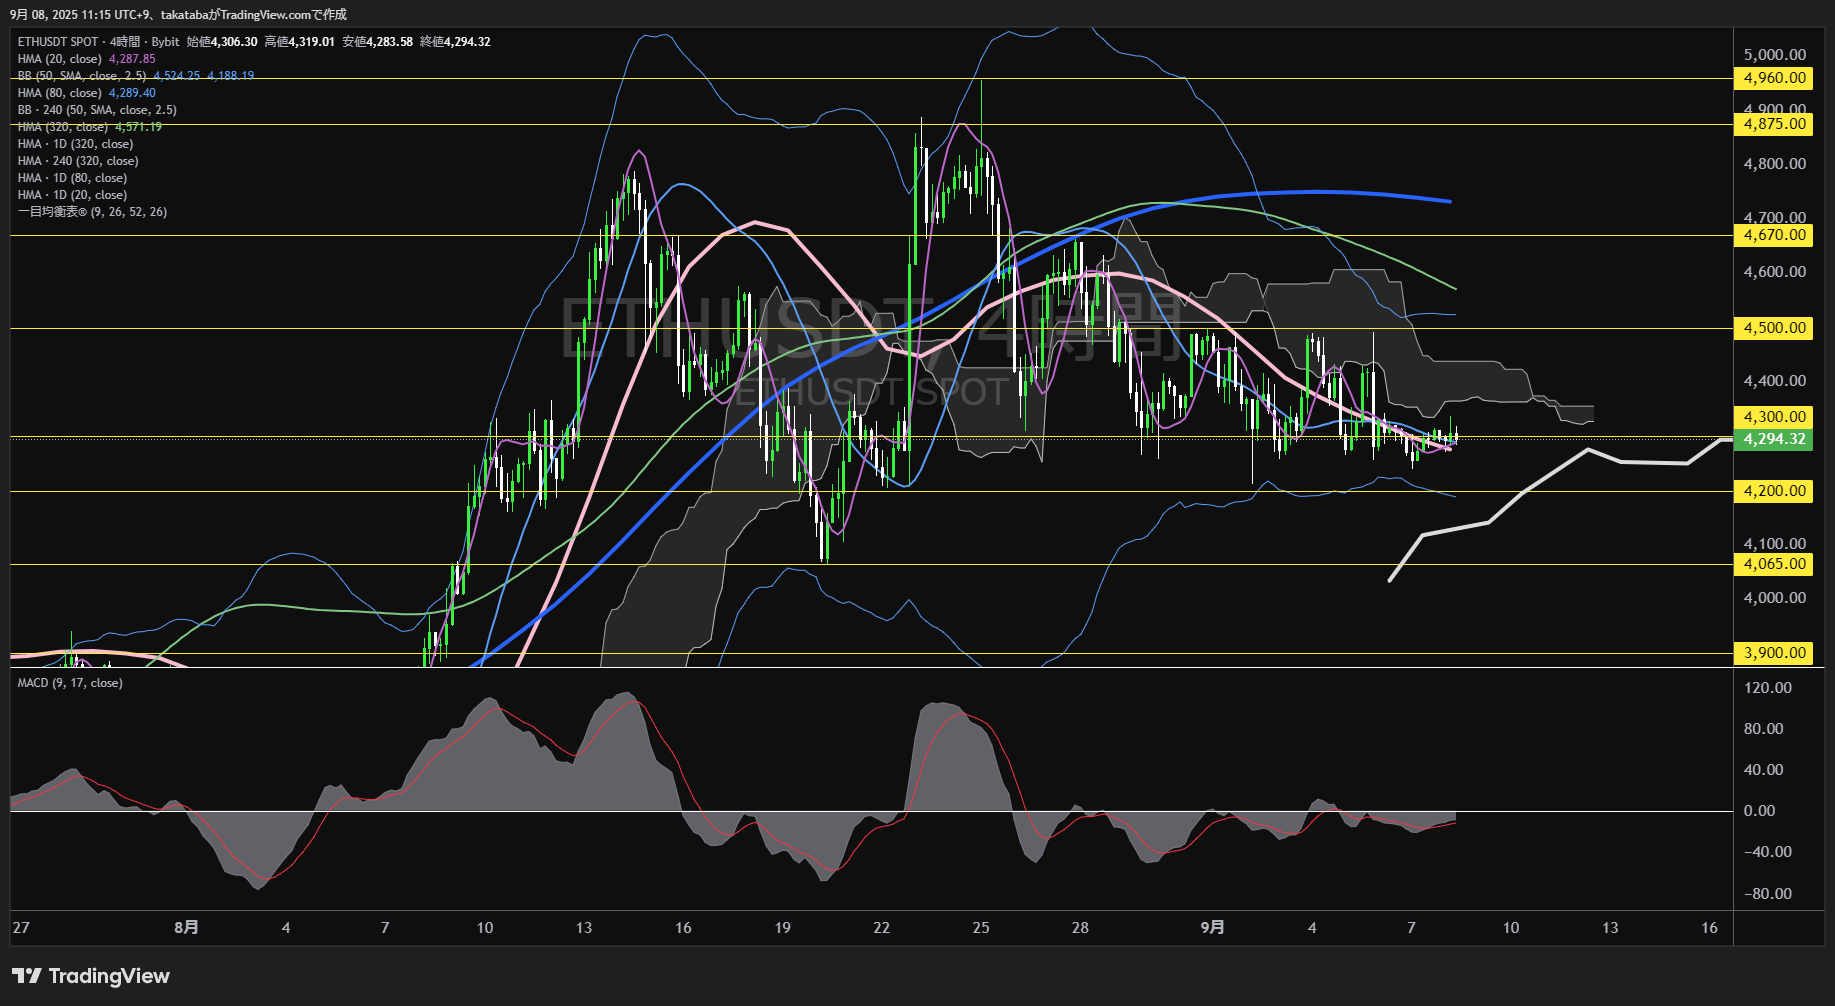Click the 120.00 MACD axis value
The height and width of the screenshot is (1006, 1835).
(1768, 688)
